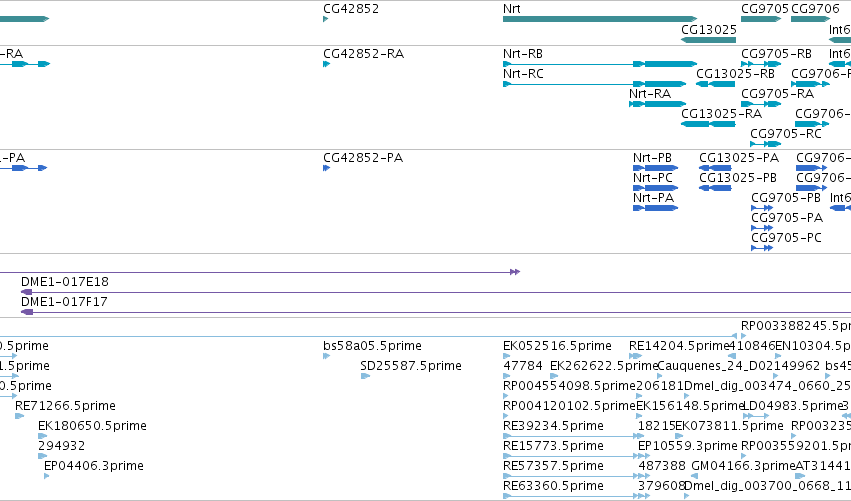Click the CG13025-PB protein
Viewport: 851px width, 501px height.
tap(715, 188)
